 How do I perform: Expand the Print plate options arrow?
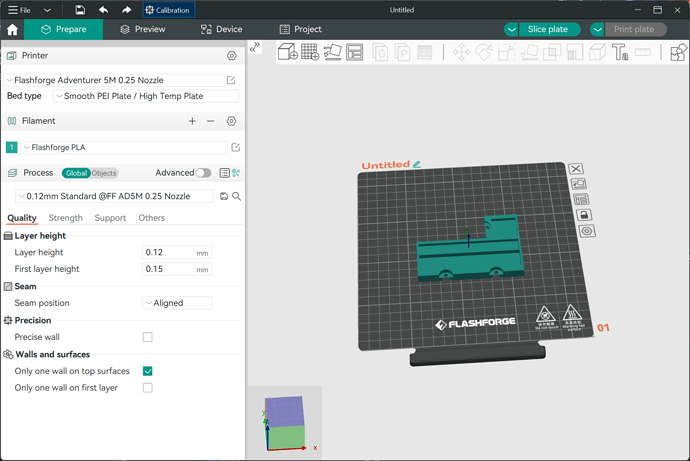tap(597, 29)
